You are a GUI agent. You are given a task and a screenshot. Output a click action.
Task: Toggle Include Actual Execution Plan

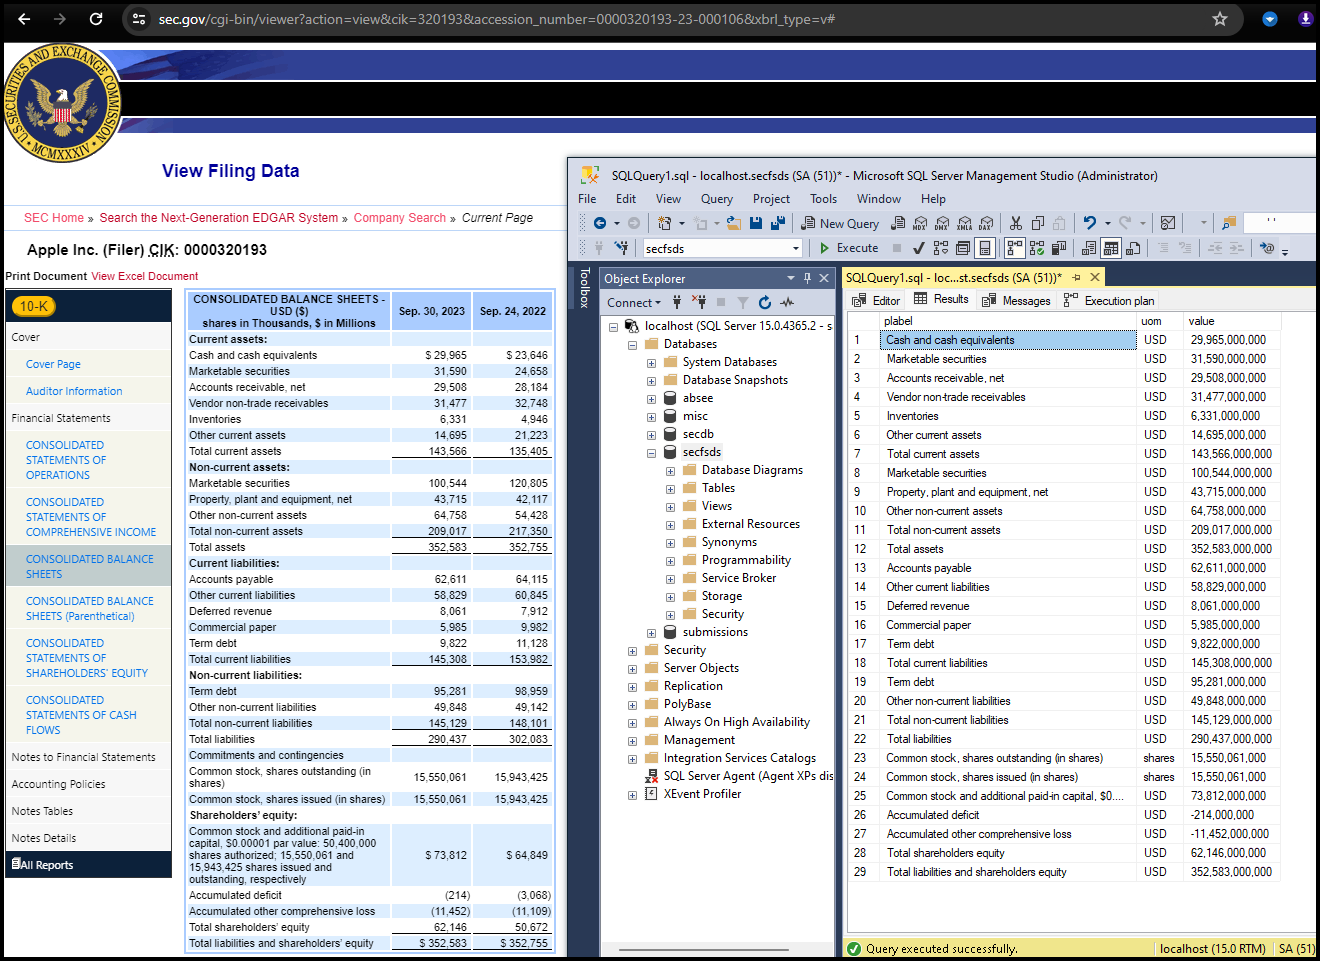click(1015, 248)
